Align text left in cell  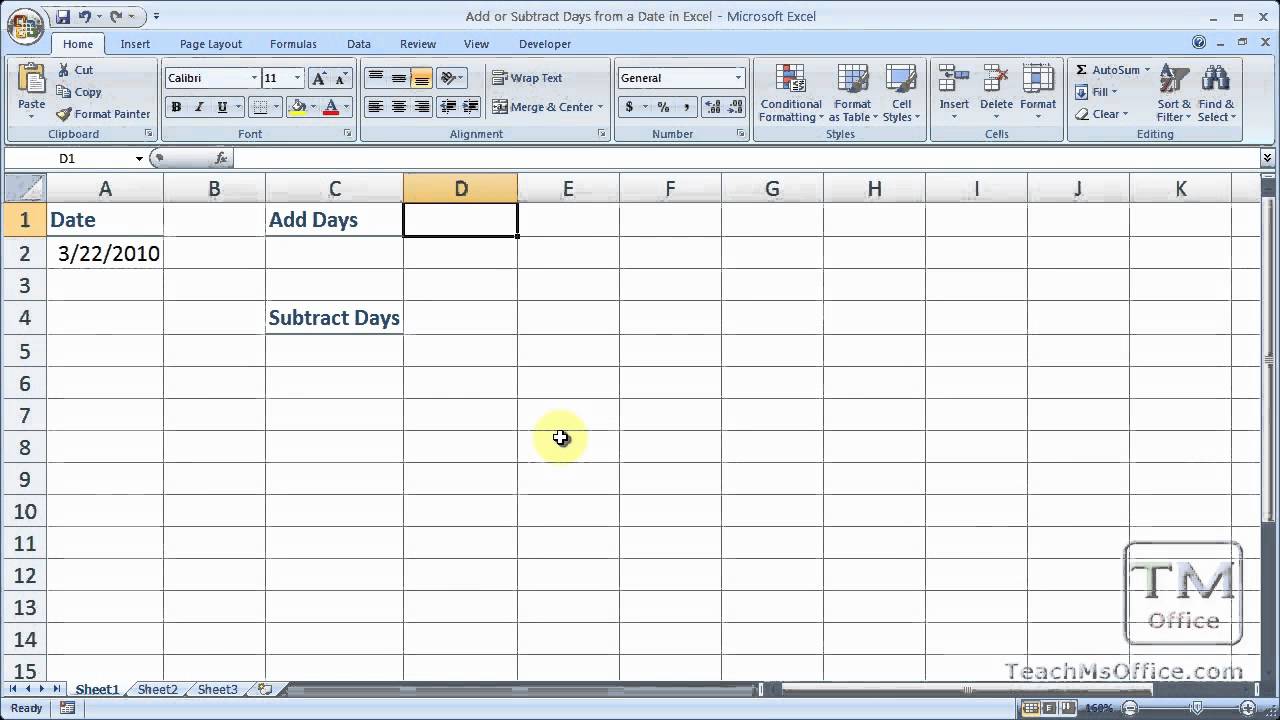[x=375, y=107]
